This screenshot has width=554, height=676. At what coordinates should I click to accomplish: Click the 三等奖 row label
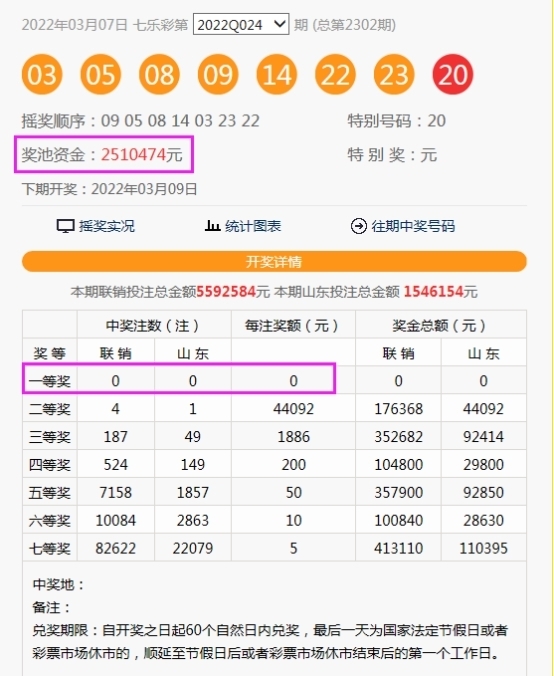click(50, 437)
